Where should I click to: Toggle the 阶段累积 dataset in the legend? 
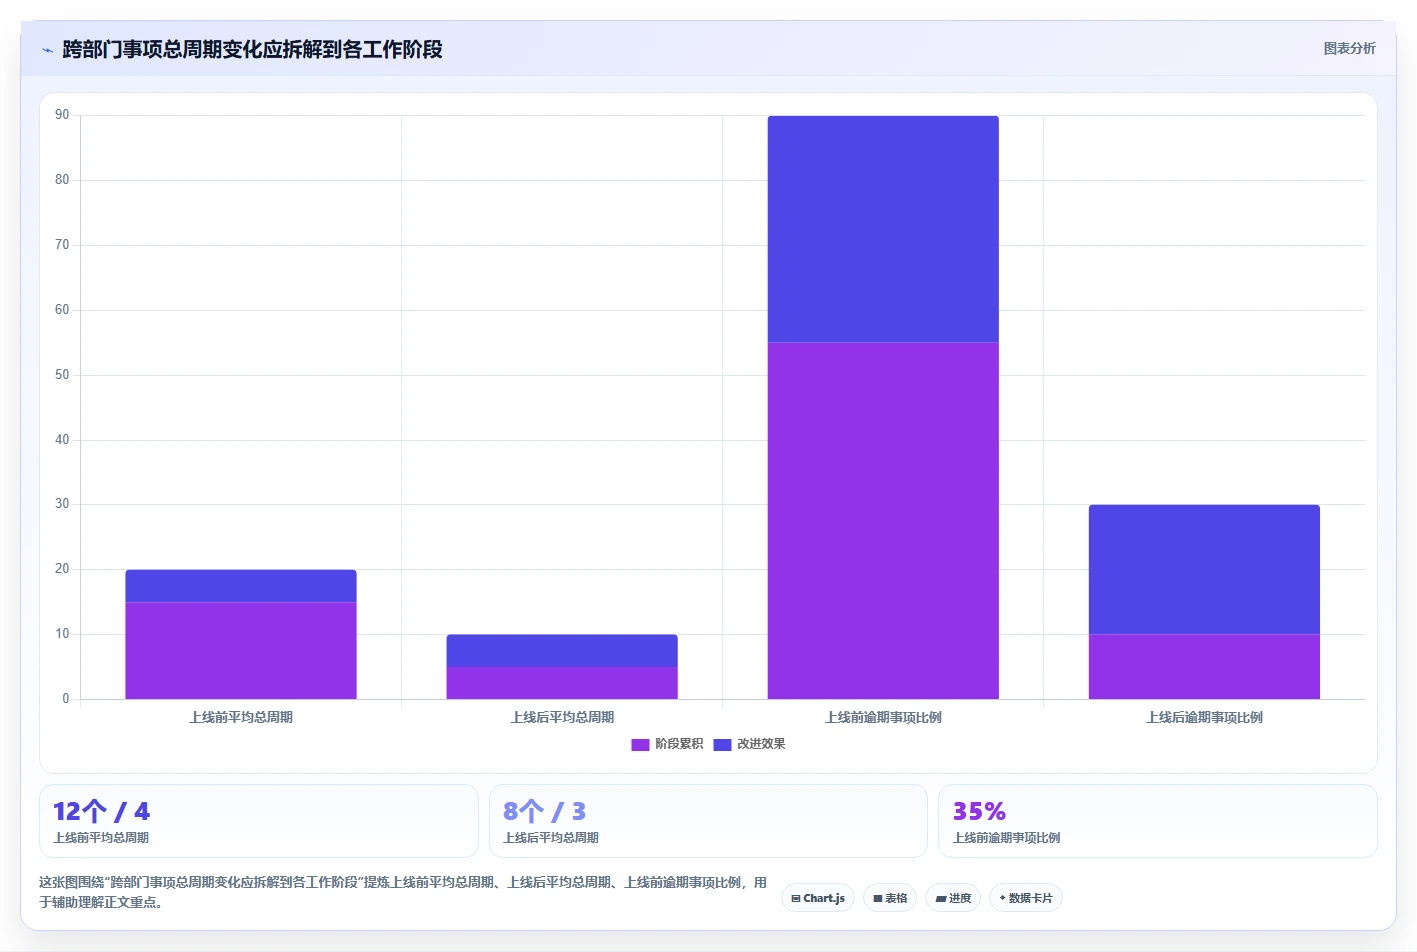667,744
